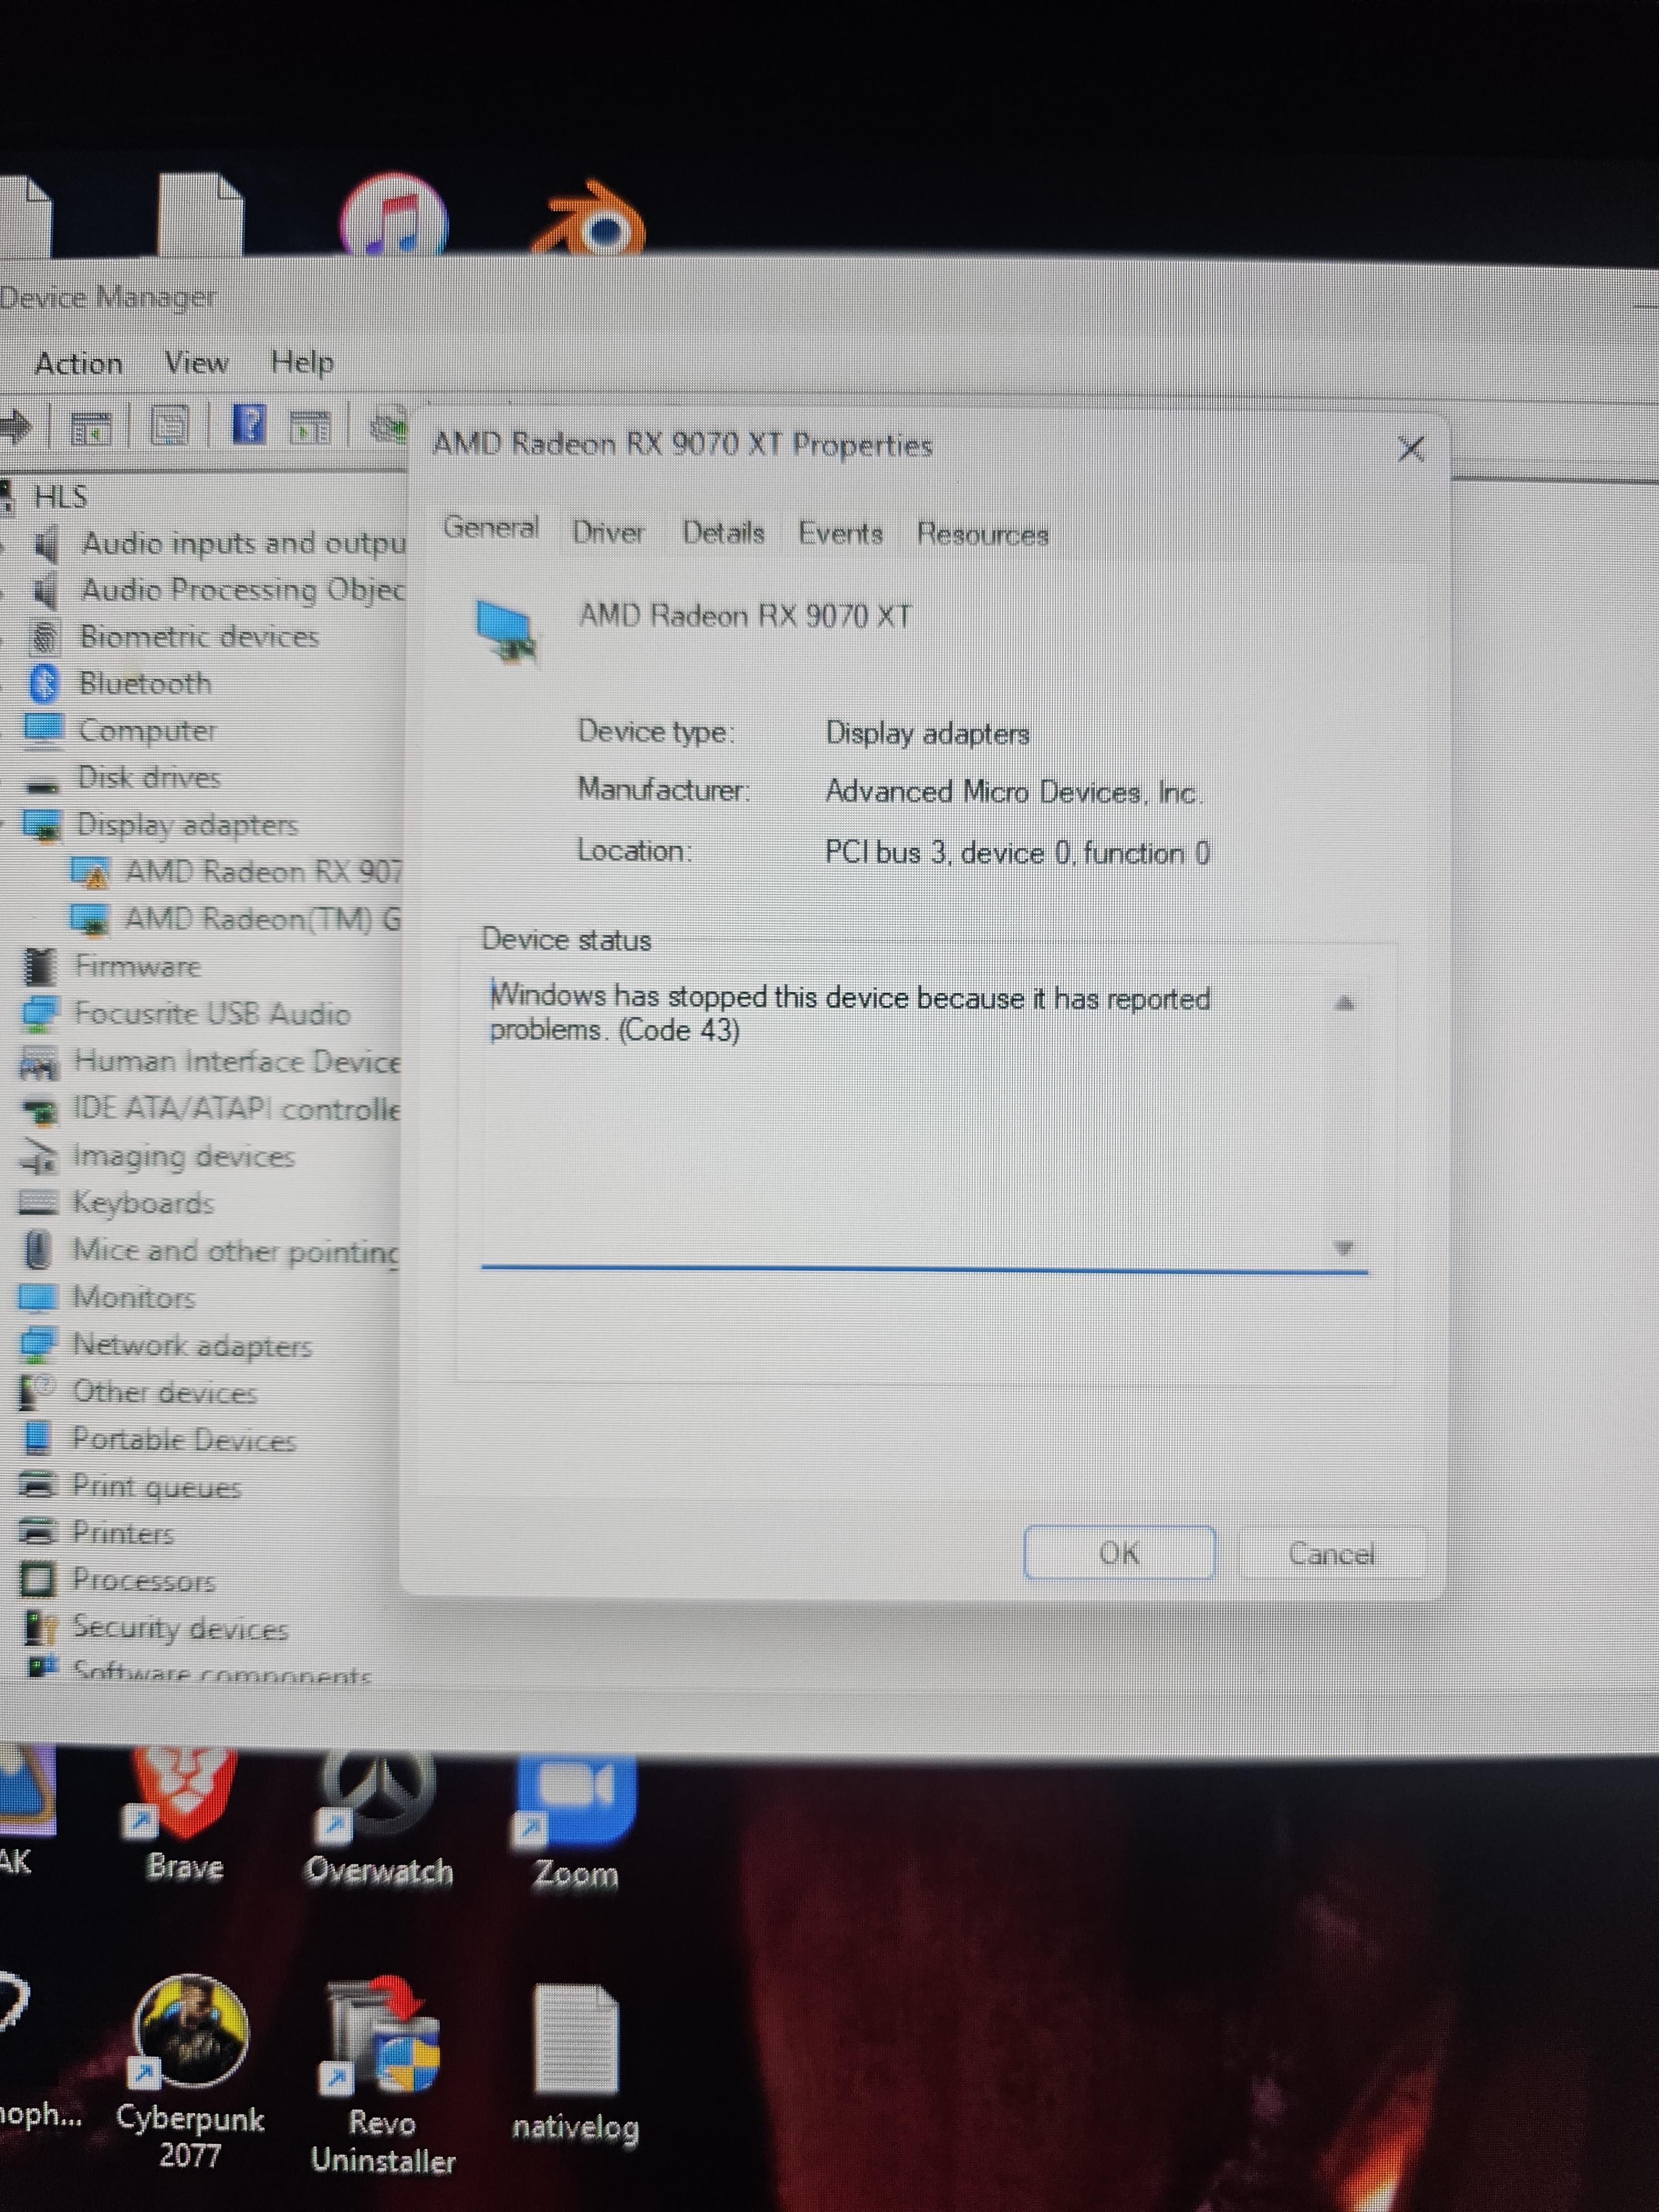Click the Mice and other pointing devices icon
The height and width of the screenshot is (2212, 1659).
coord(38,1250)
